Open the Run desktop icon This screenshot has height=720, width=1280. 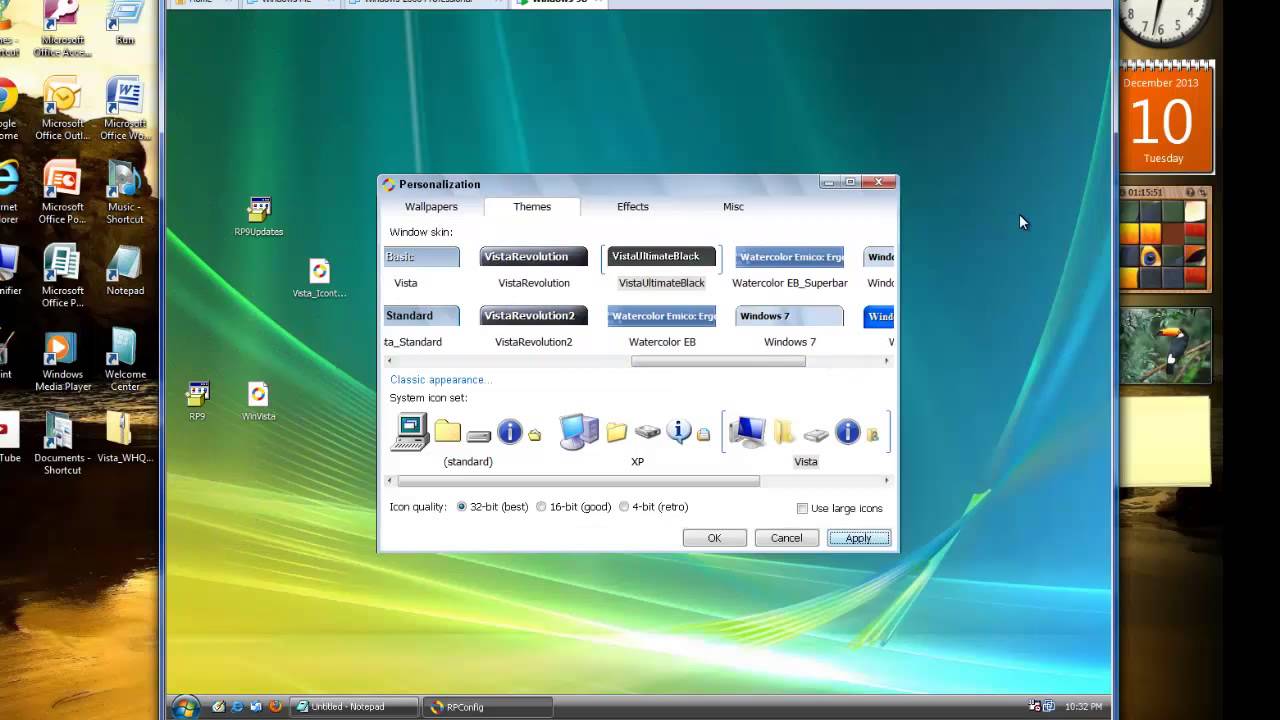(x=125, y=24)
